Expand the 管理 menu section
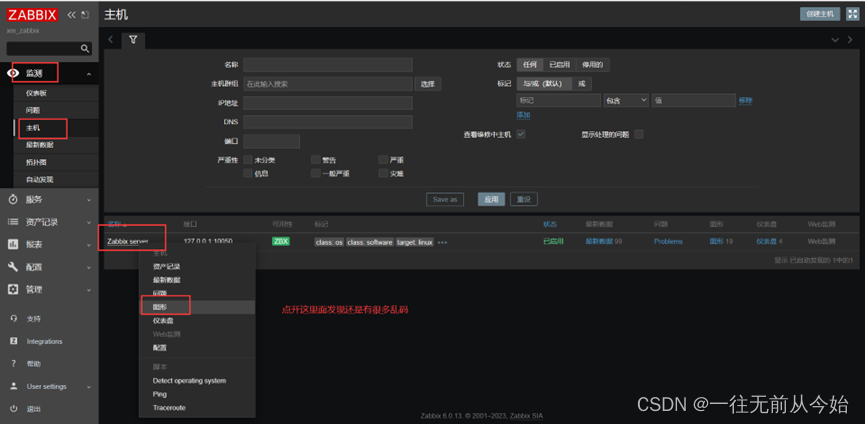The width and height of the screenshot is (865, 424). (89, 290)
